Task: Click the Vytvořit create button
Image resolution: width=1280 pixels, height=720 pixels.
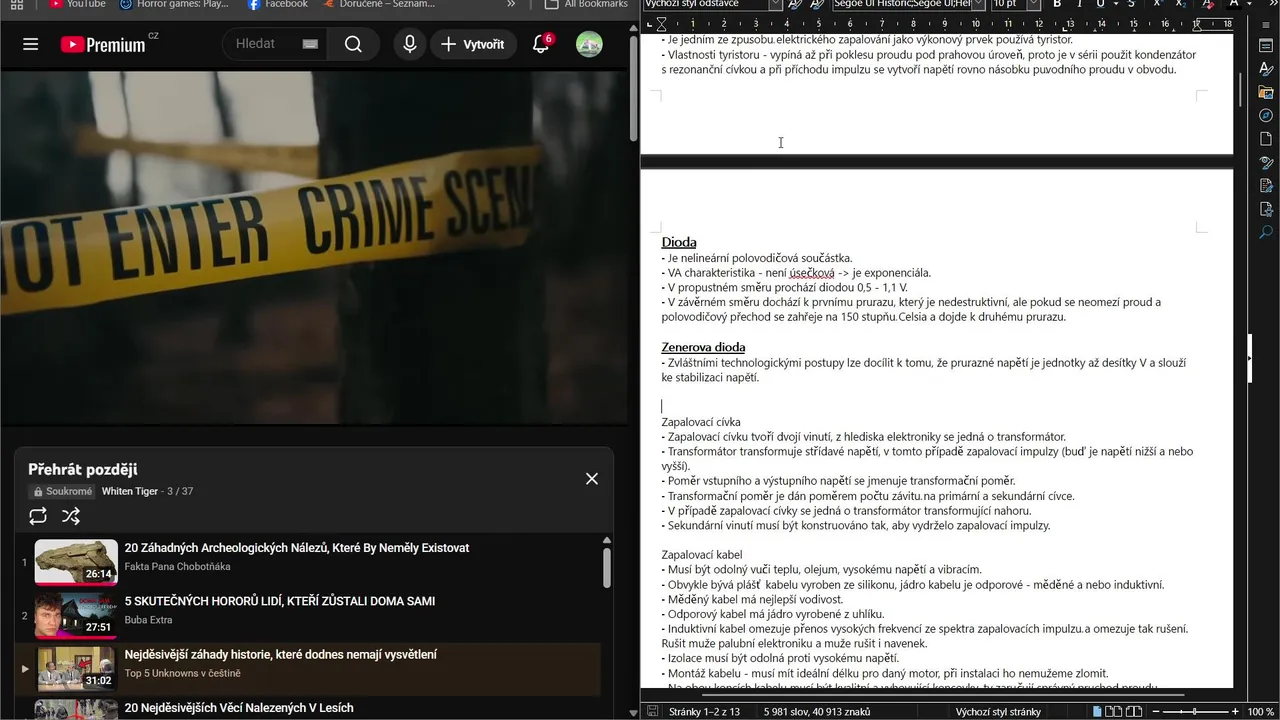Action: point(473,44)
